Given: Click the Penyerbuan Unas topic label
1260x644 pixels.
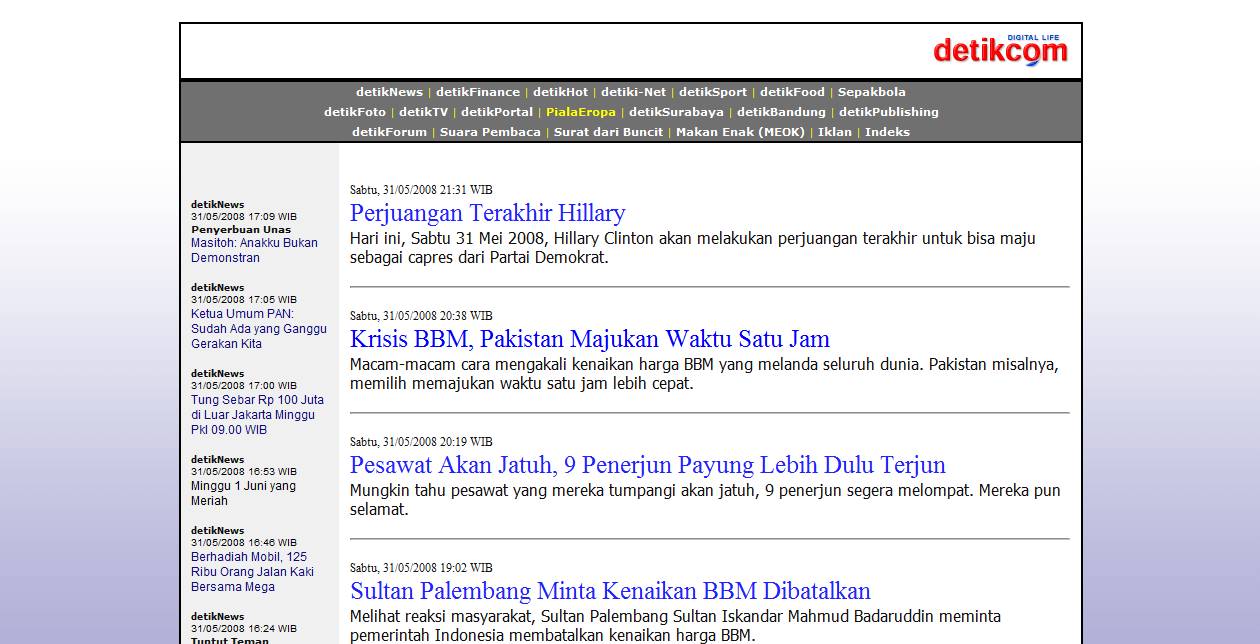Looking at the screenshot, I should (x=241, y=229).
